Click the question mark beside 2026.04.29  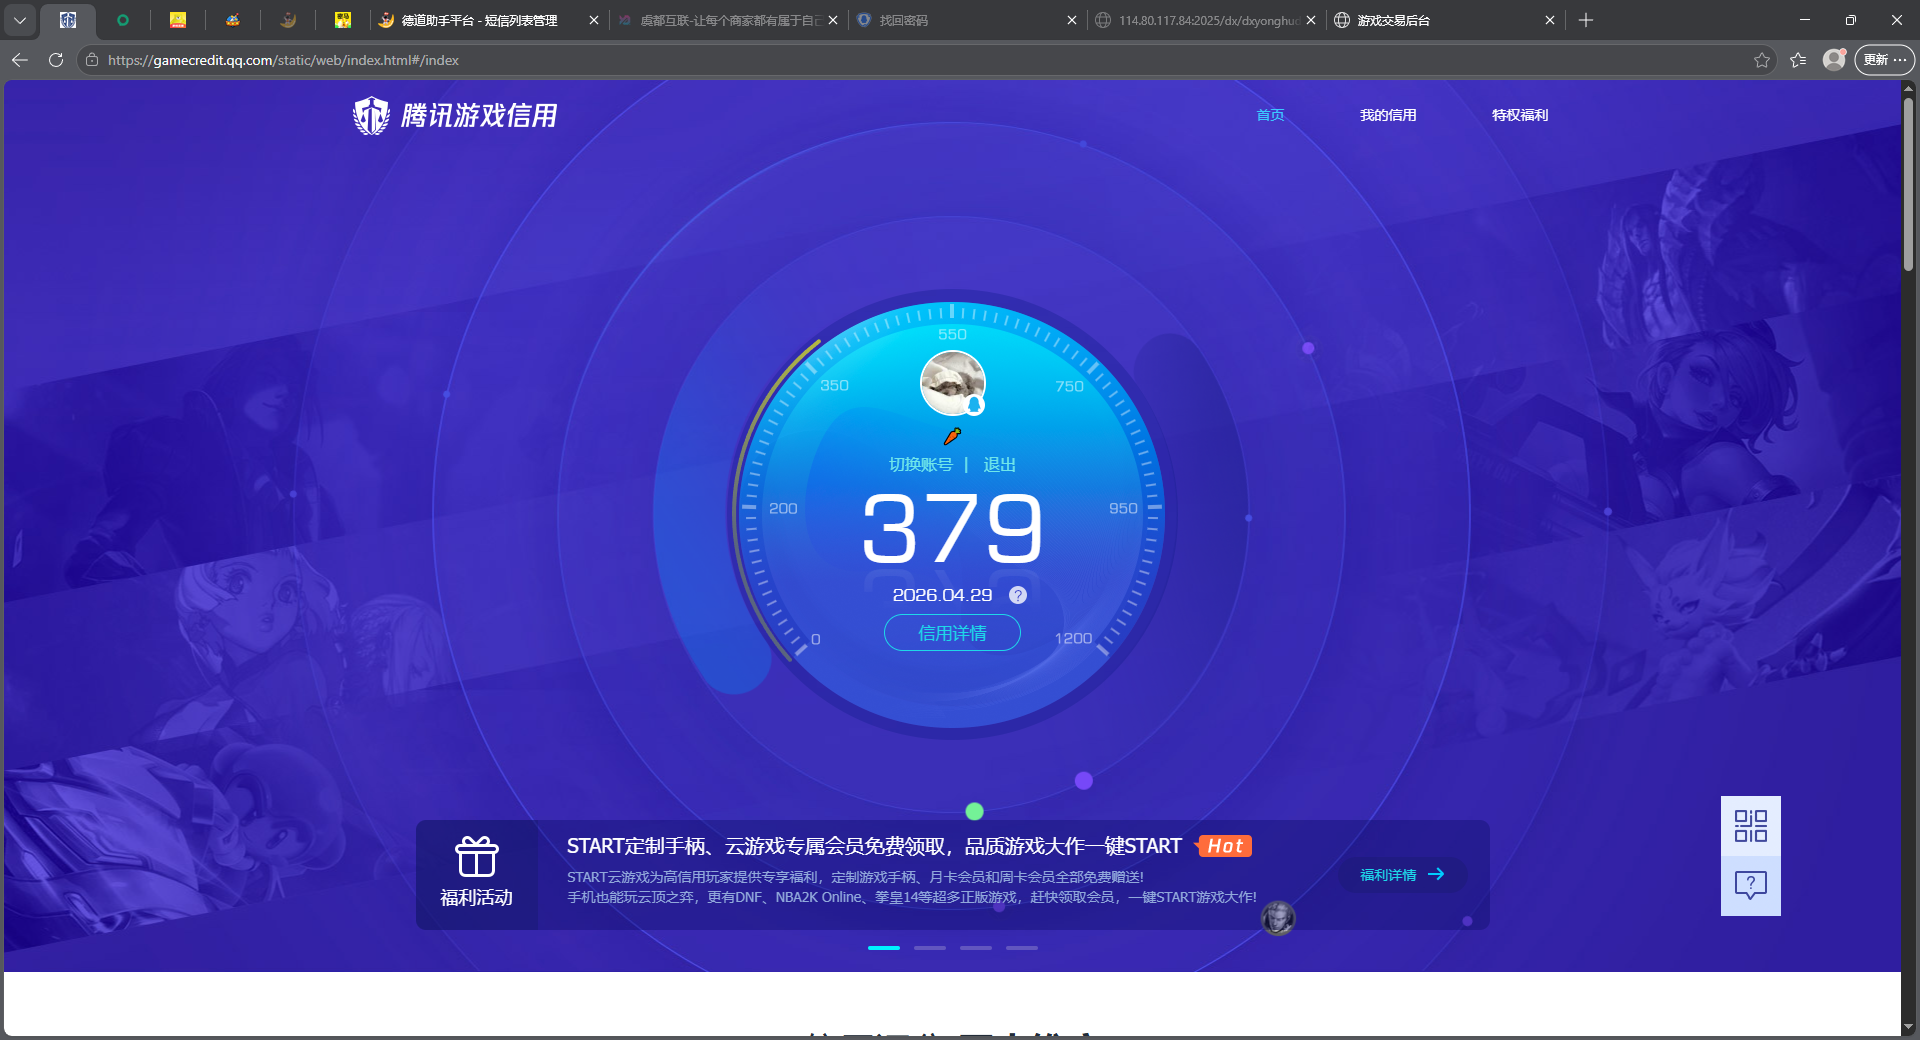click(1018, 595)
